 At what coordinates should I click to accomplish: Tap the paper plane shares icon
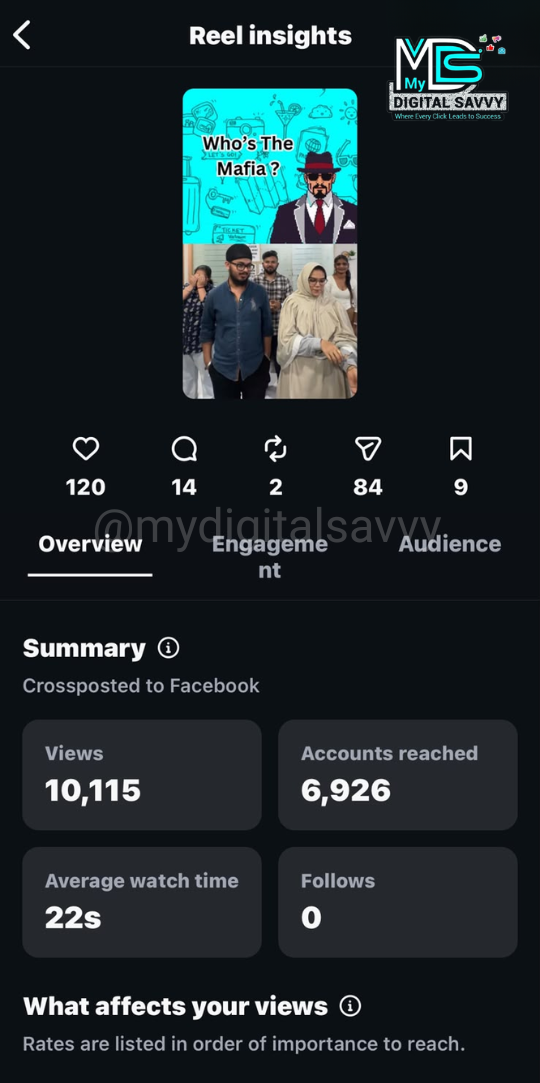coord(368,449)
